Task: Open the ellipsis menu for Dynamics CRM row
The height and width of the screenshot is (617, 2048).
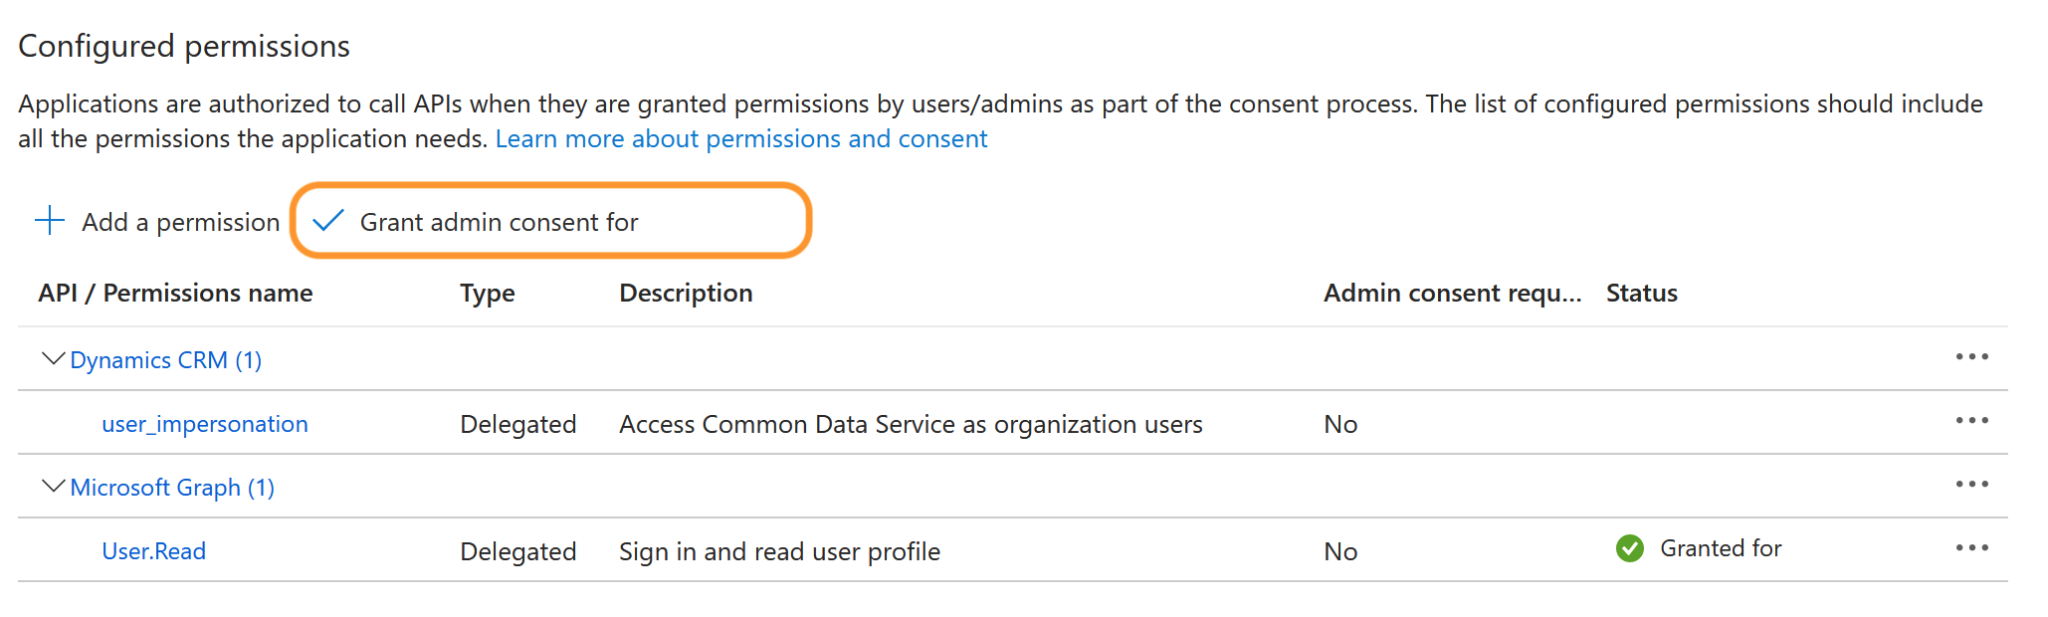Action: click(1971, 357)
